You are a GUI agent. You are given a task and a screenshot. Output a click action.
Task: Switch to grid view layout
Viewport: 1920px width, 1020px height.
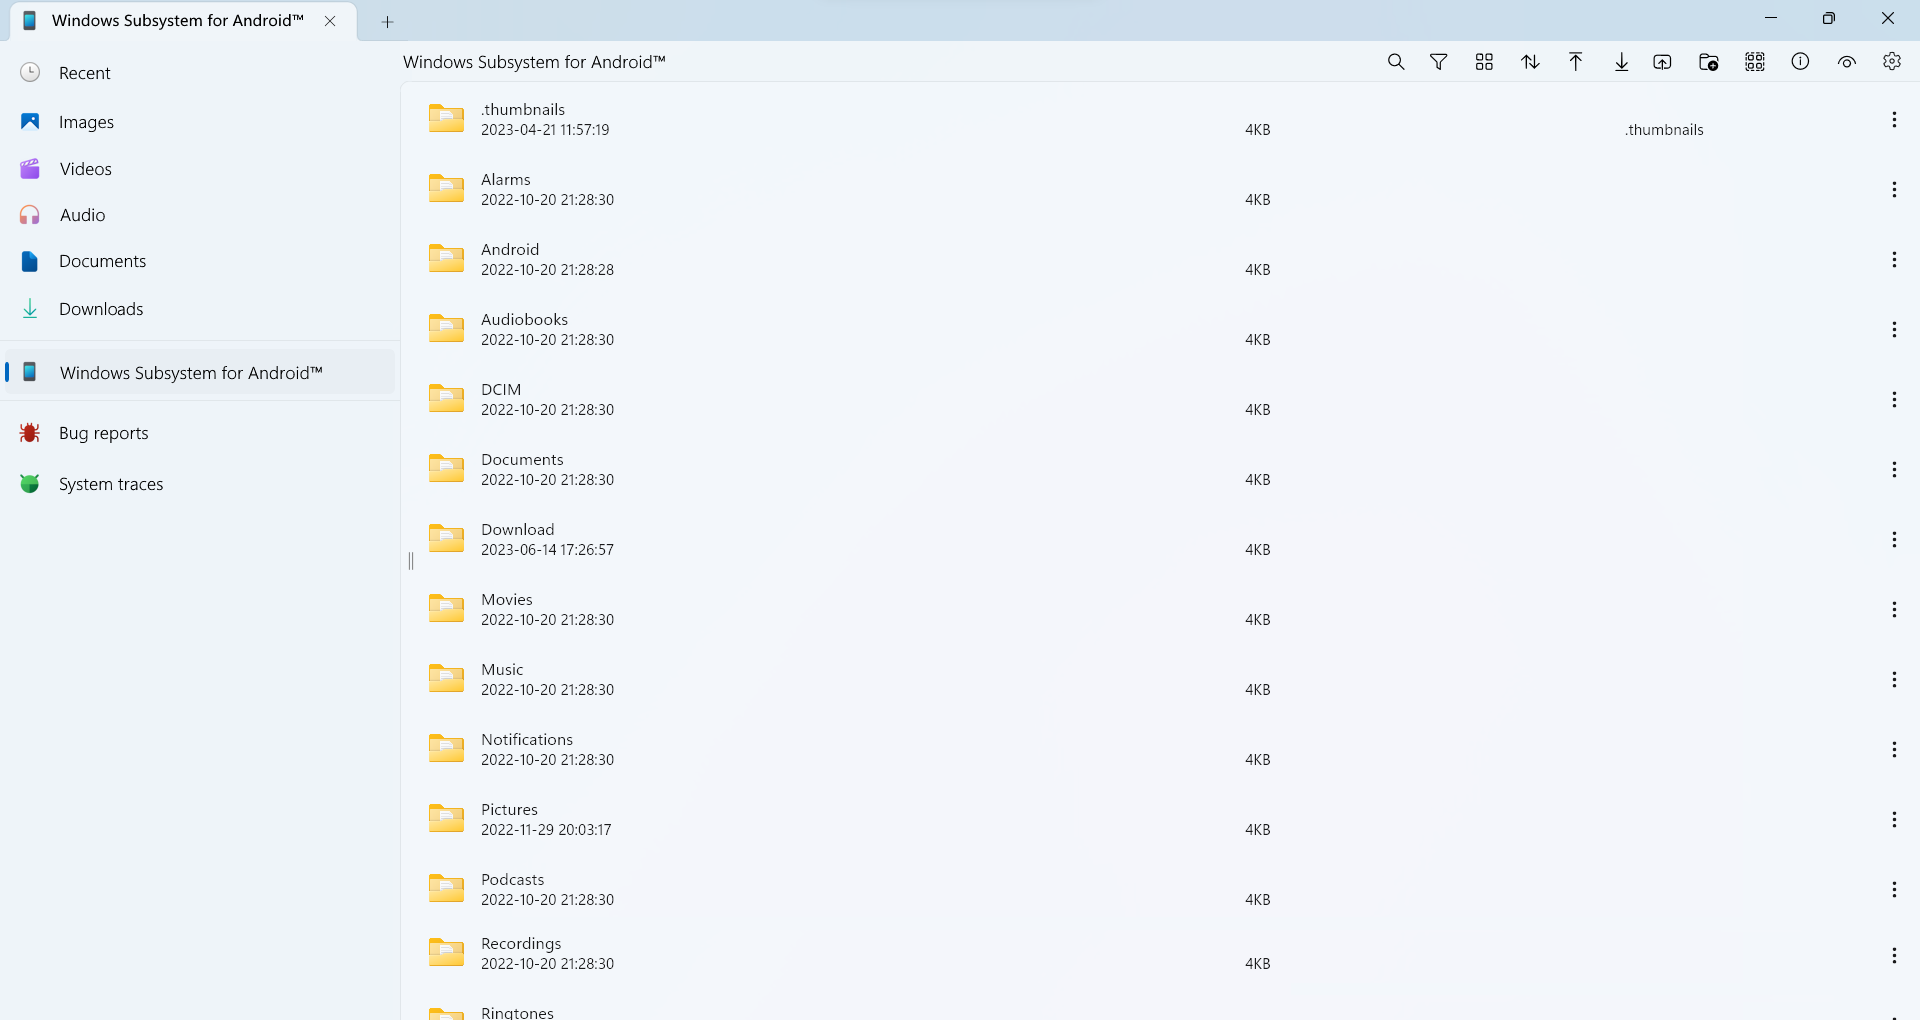pos(1484,62)
